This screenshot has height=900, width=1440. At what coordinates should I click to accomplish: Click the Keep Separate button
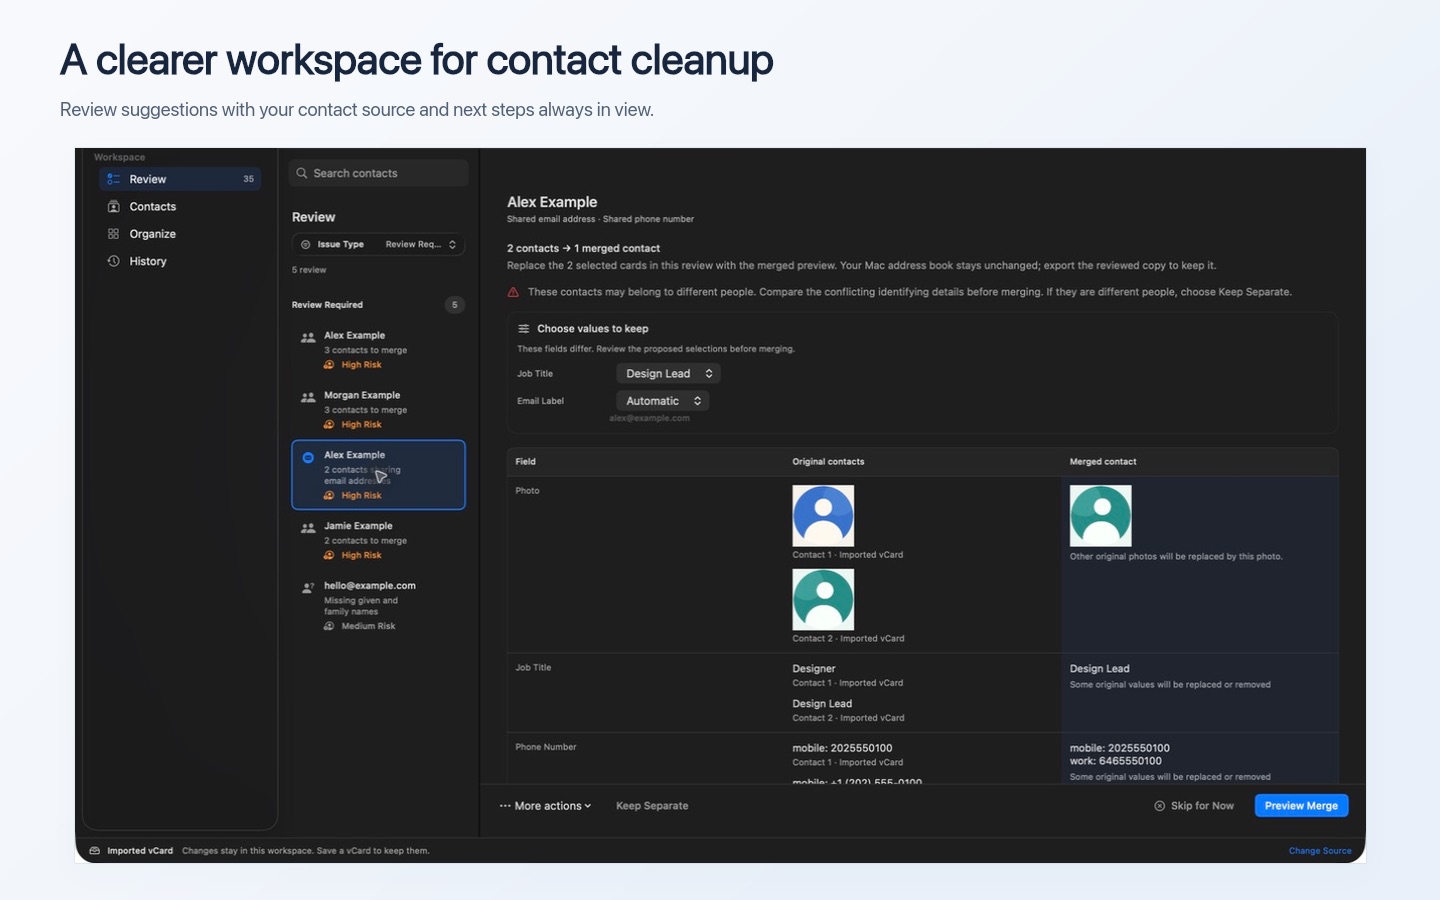point(652,806)
